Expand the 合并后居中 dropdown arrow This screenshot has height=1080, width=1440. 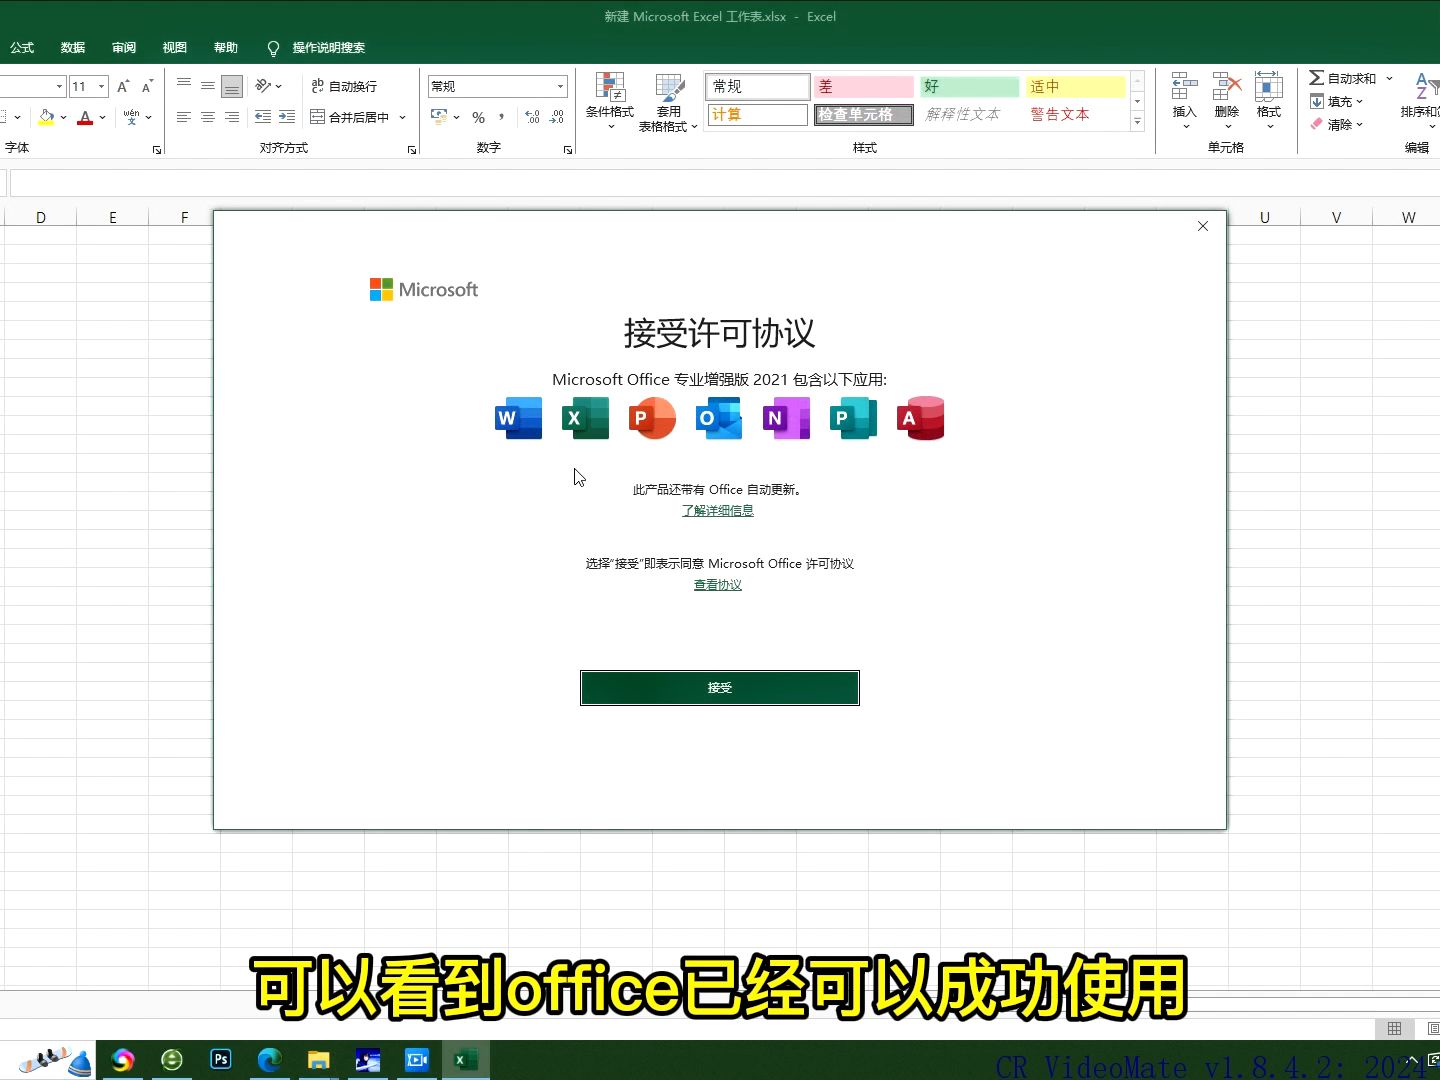(403, 117)
